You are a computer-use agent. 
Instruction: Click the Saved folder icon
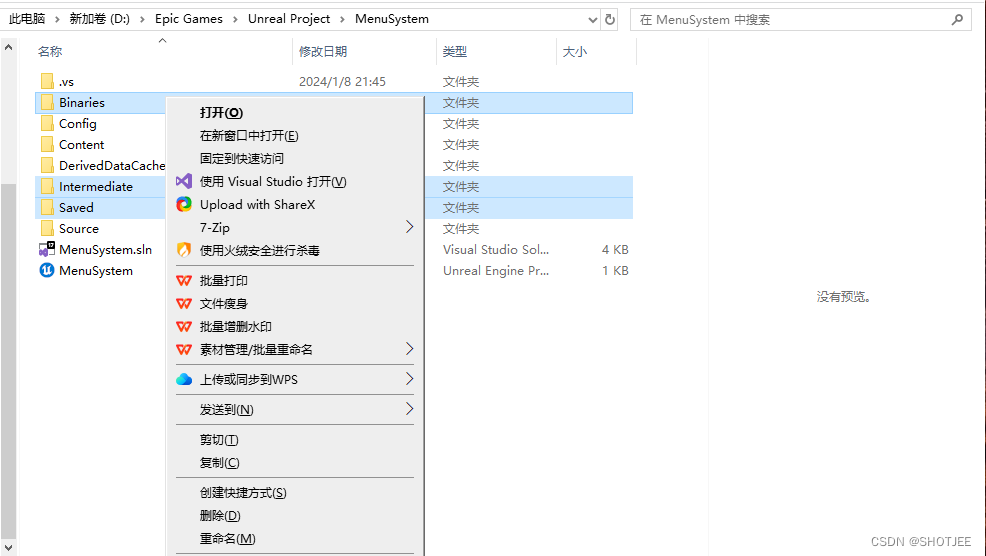click(x=47, y=208)
